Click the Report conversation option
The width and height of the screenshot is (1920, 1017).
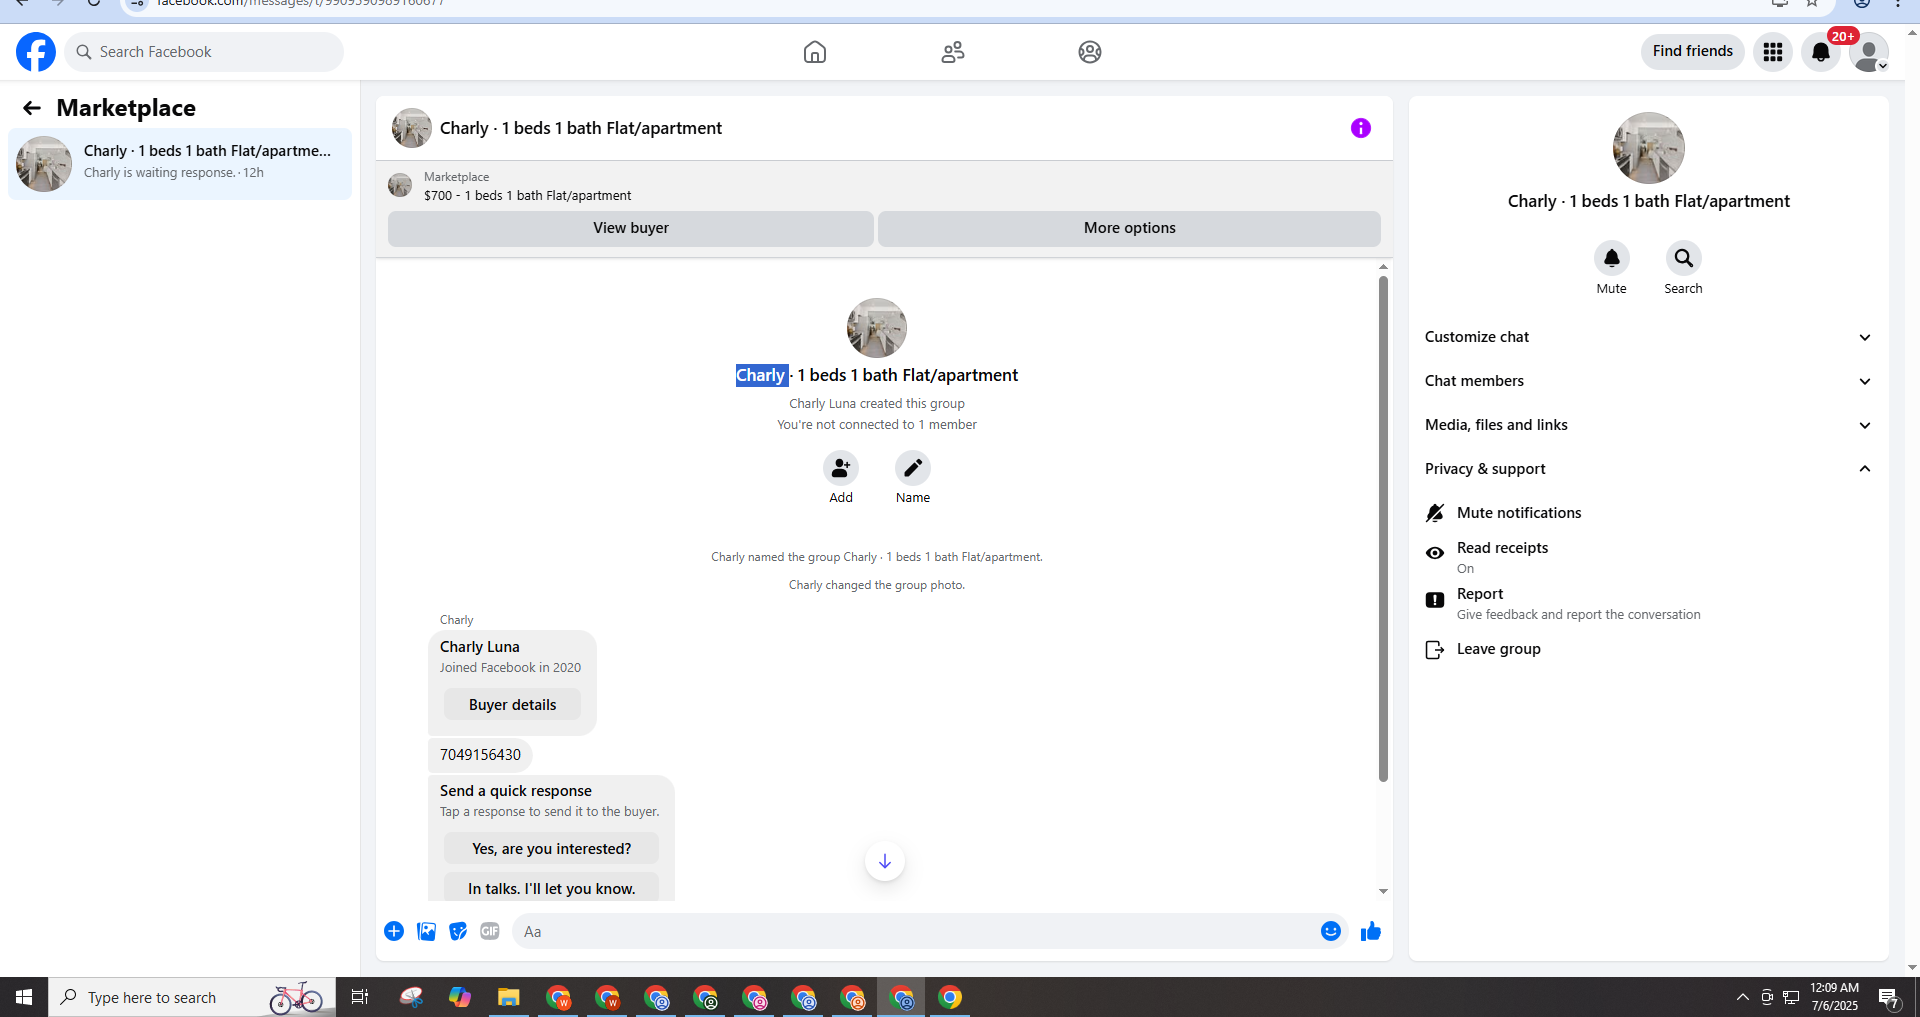1649,603
